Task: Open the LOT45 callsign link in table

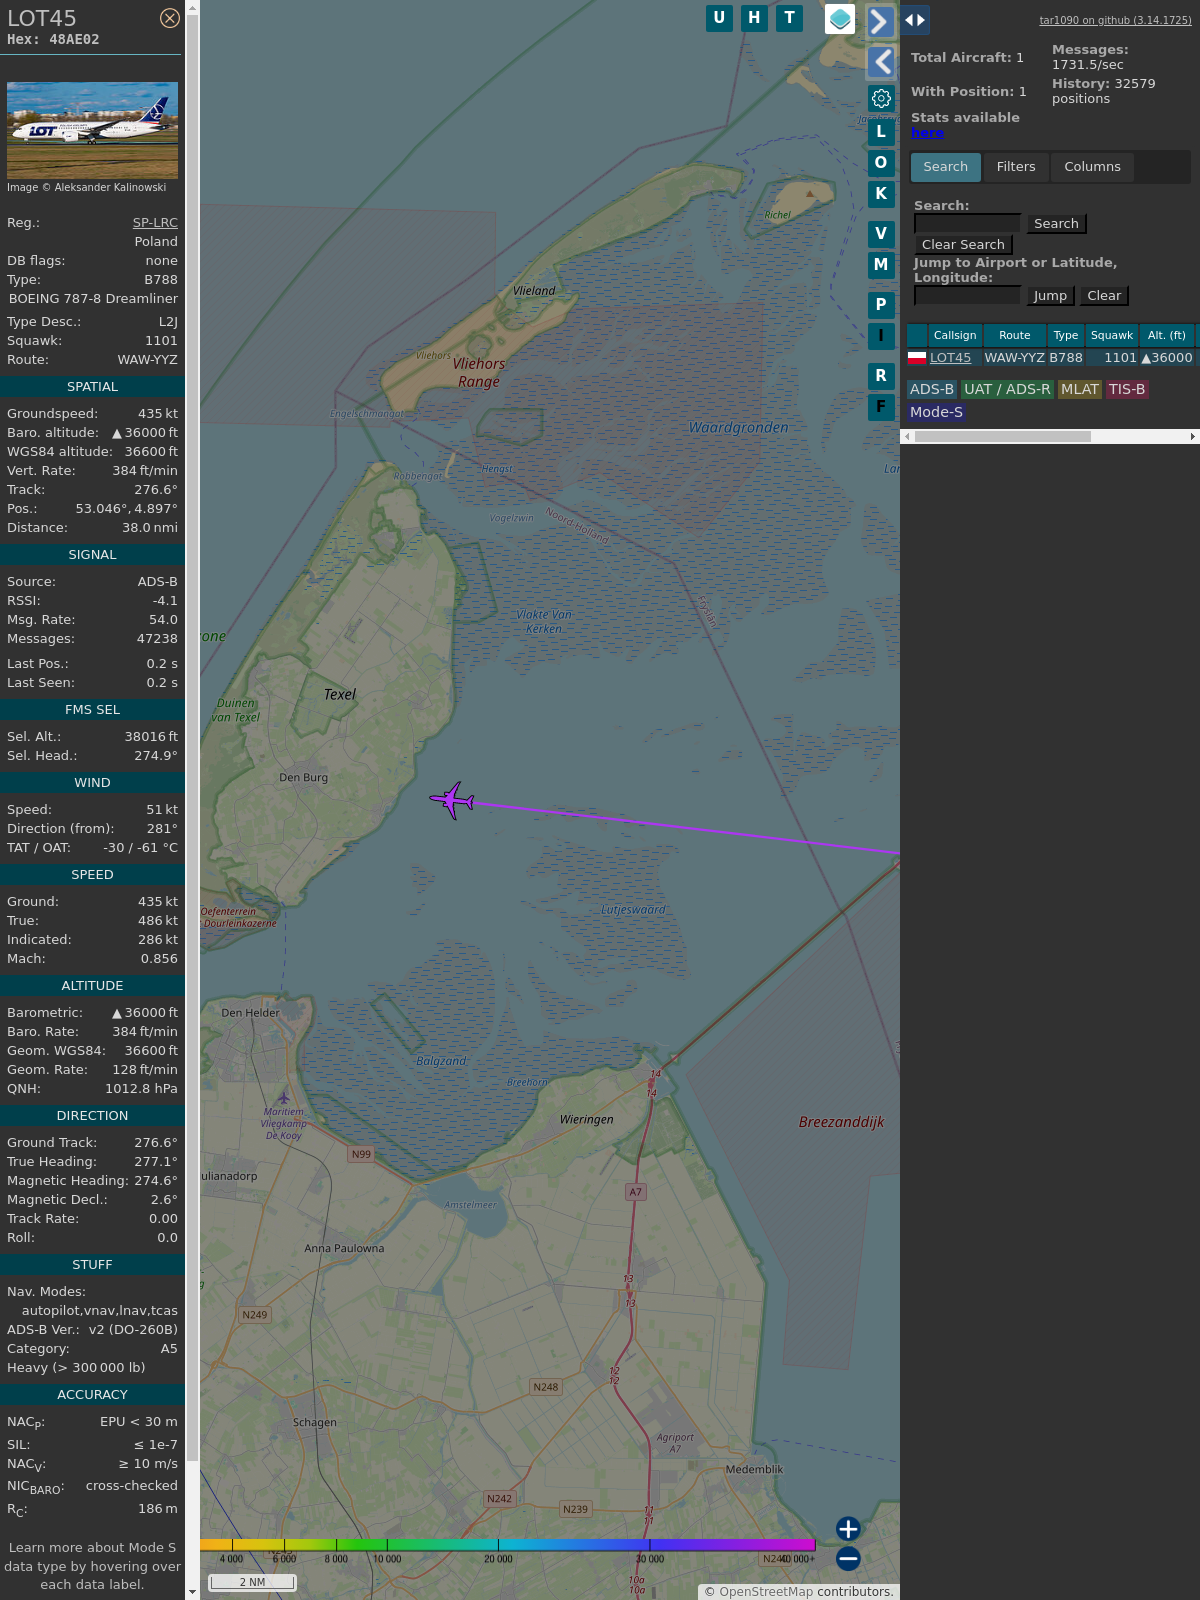Action: pyautogui.click(x=950, y=358)
